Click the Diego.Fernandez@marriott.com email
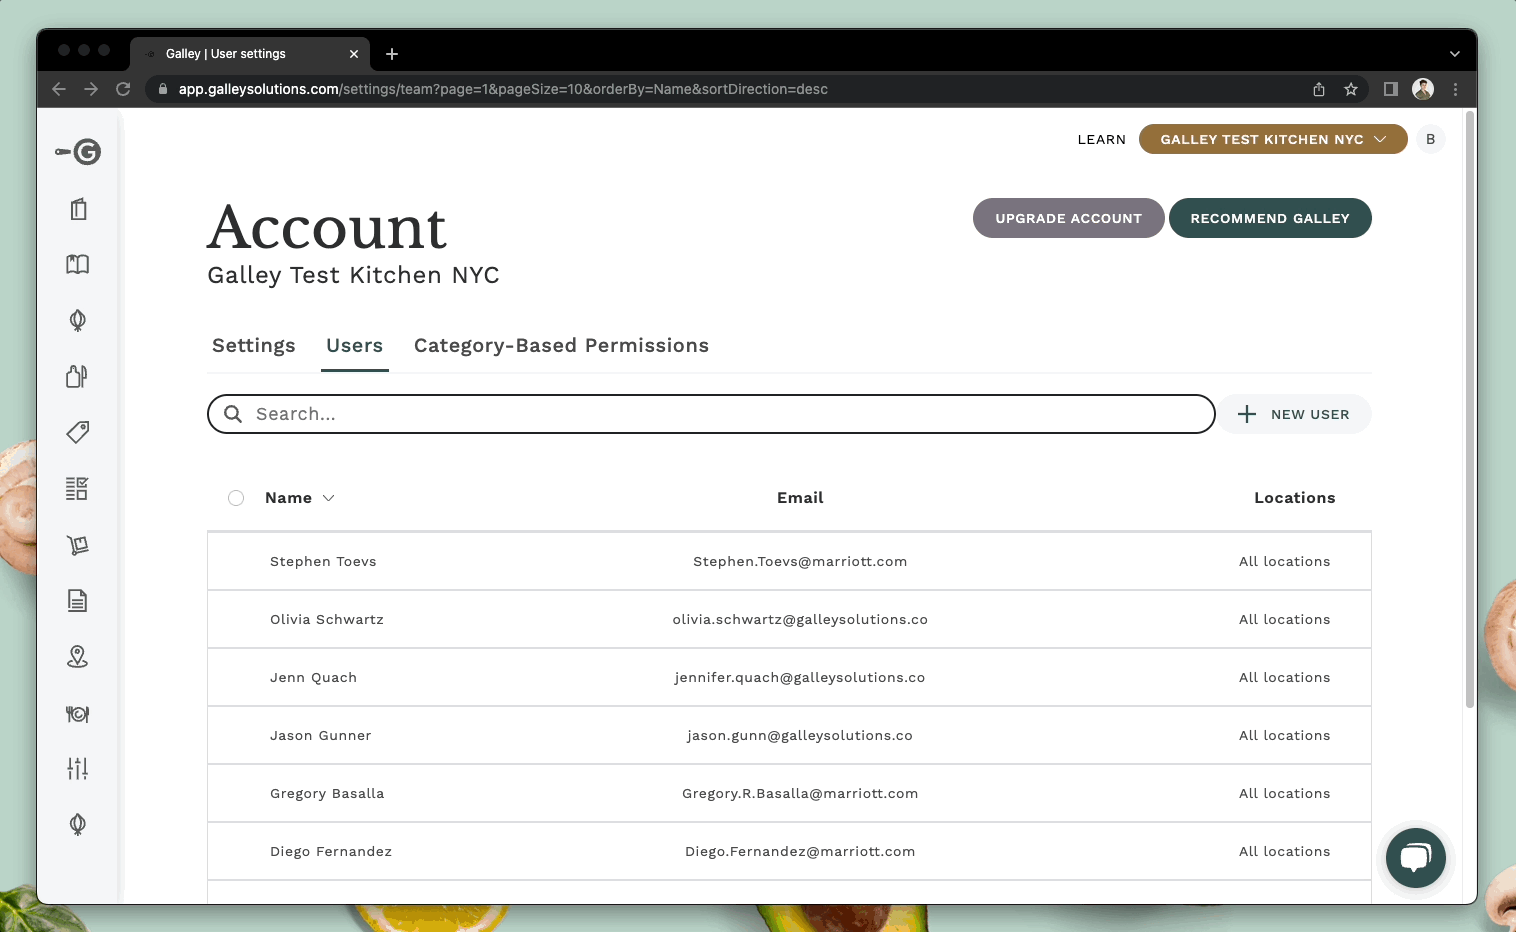 tap(800, 851)
